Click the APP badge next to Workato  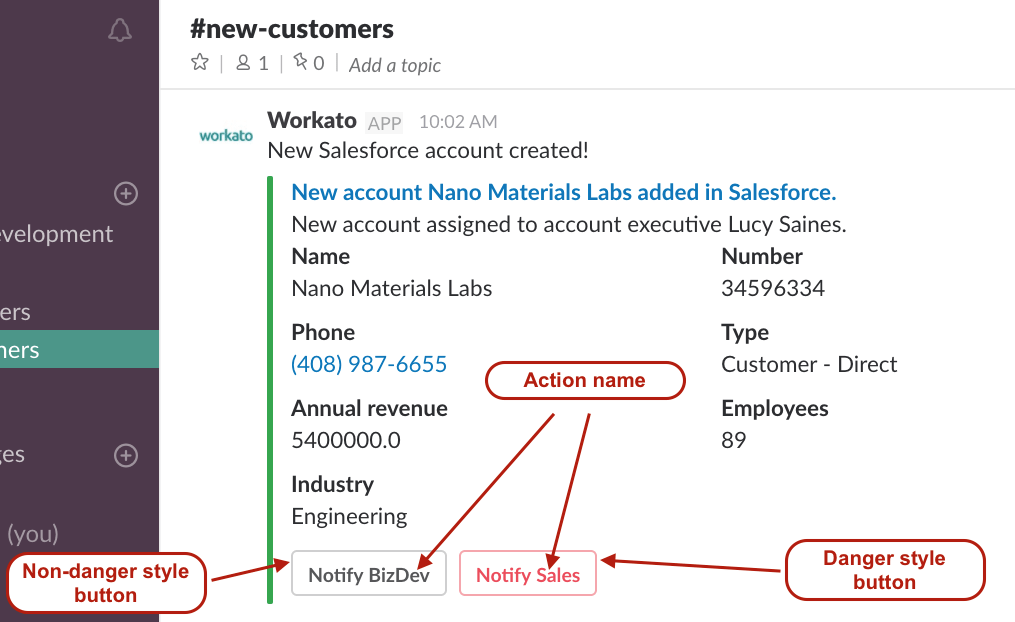tap(385, 123)
